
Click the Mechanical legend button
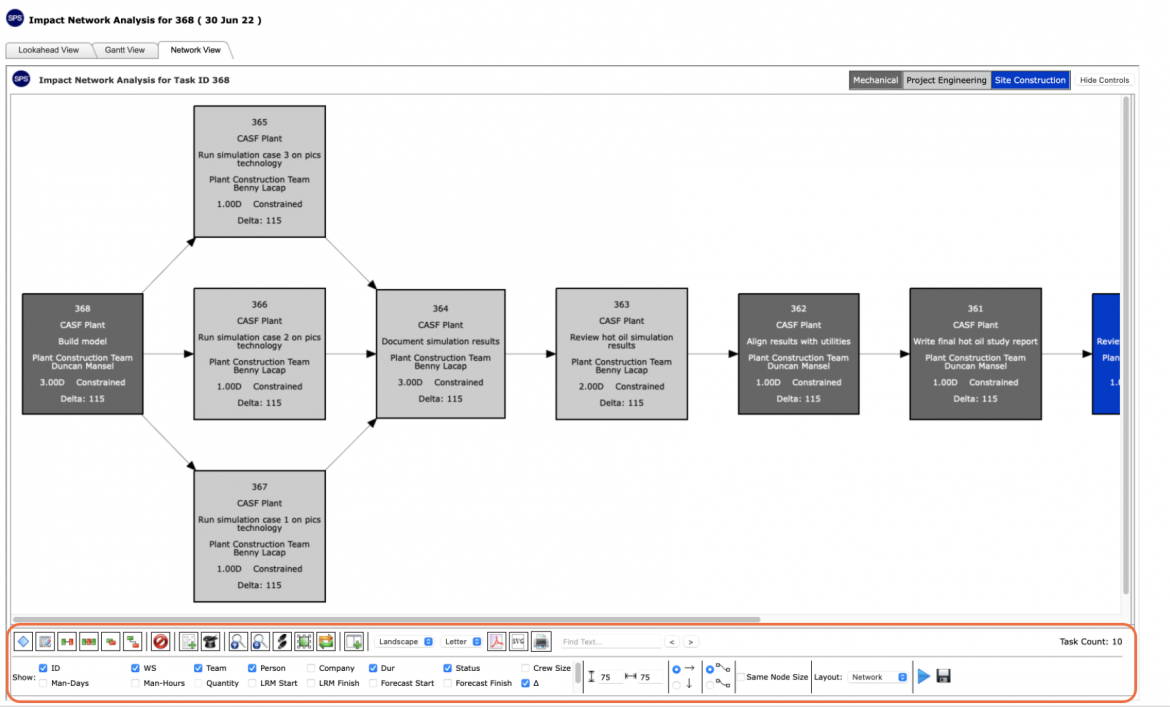point(875,80)
